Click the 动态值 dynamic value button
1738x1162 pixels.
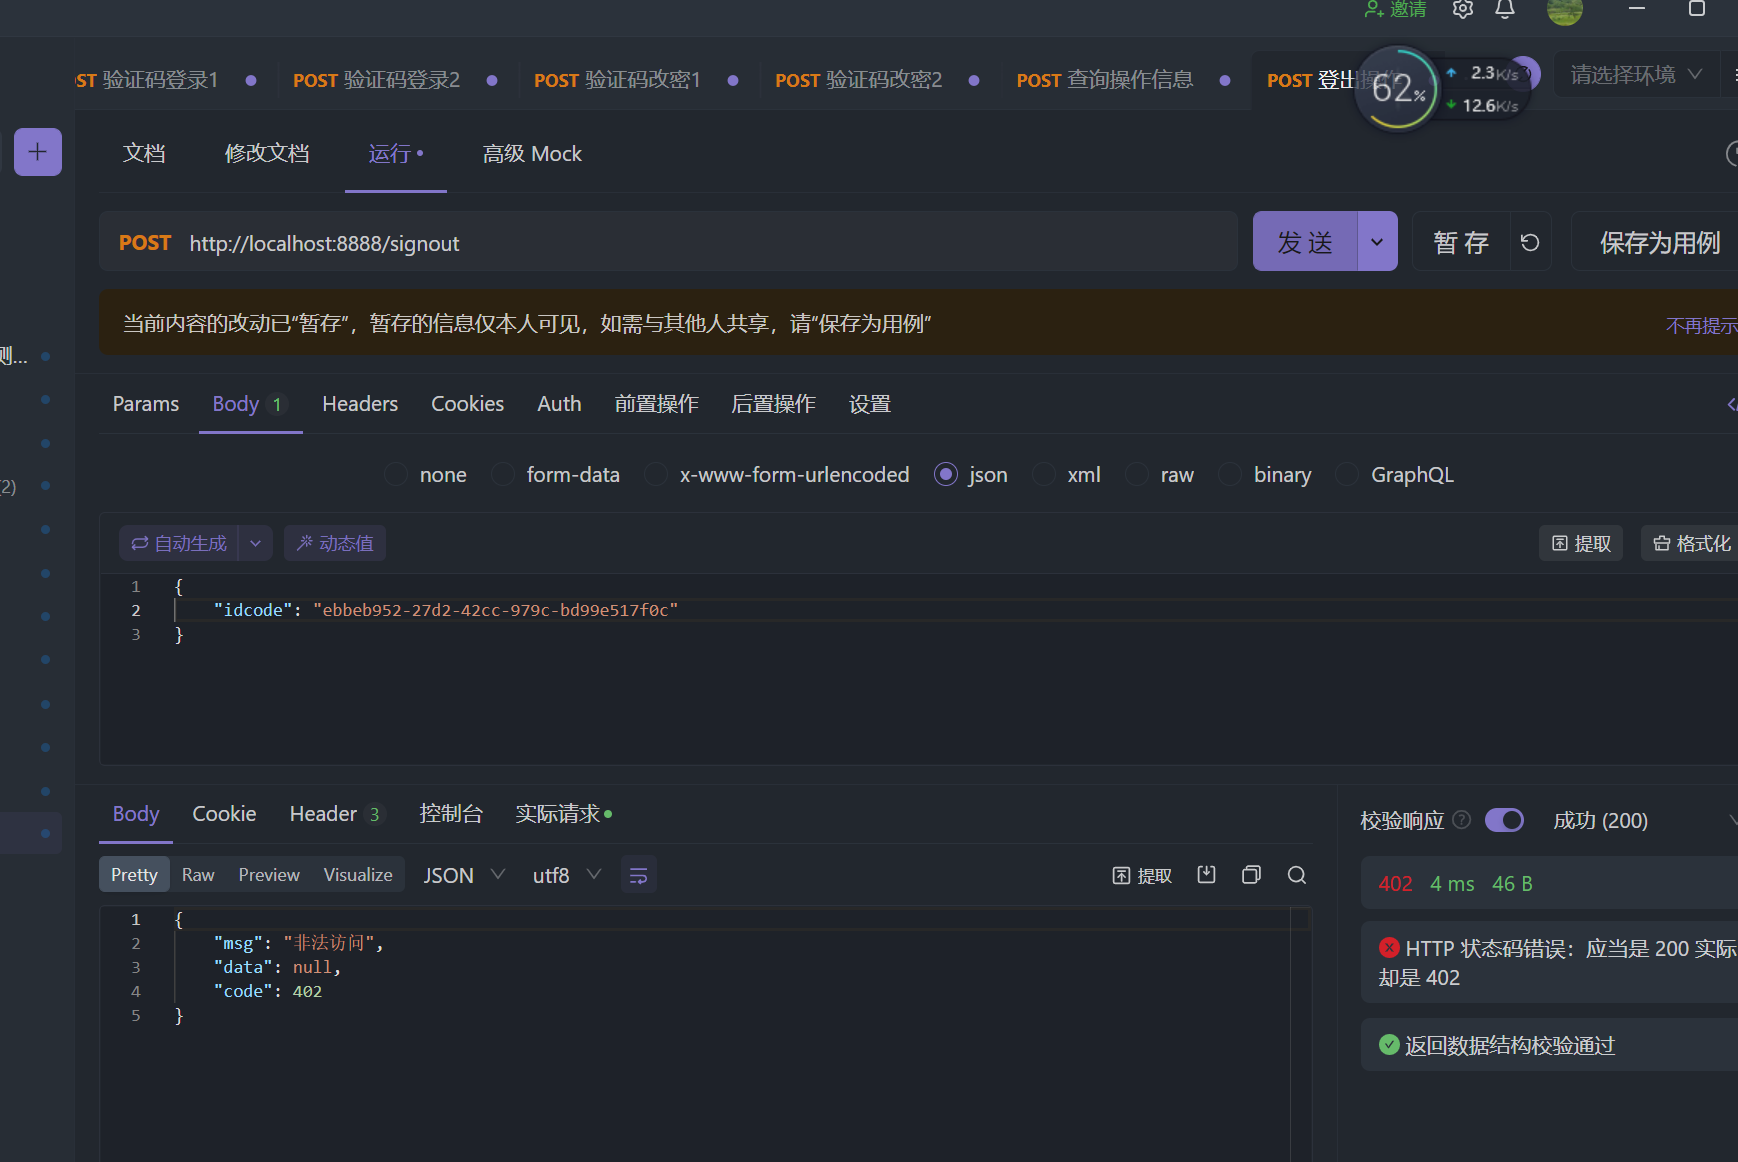(x=335, y=543)
